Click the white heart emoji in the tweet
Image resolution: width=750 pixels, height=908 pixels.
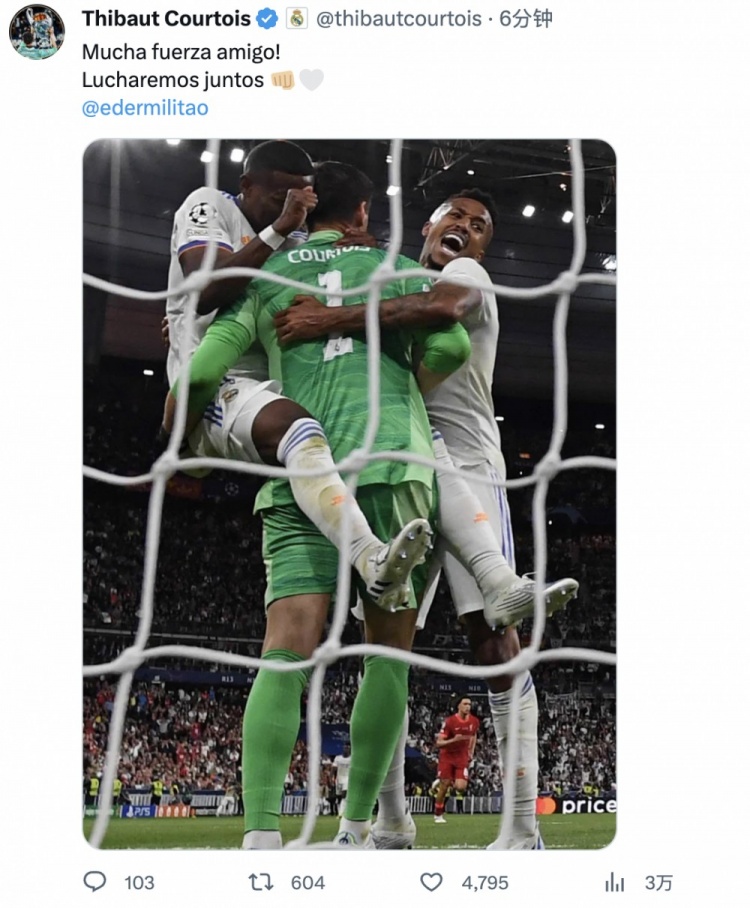tap(311, 80)
